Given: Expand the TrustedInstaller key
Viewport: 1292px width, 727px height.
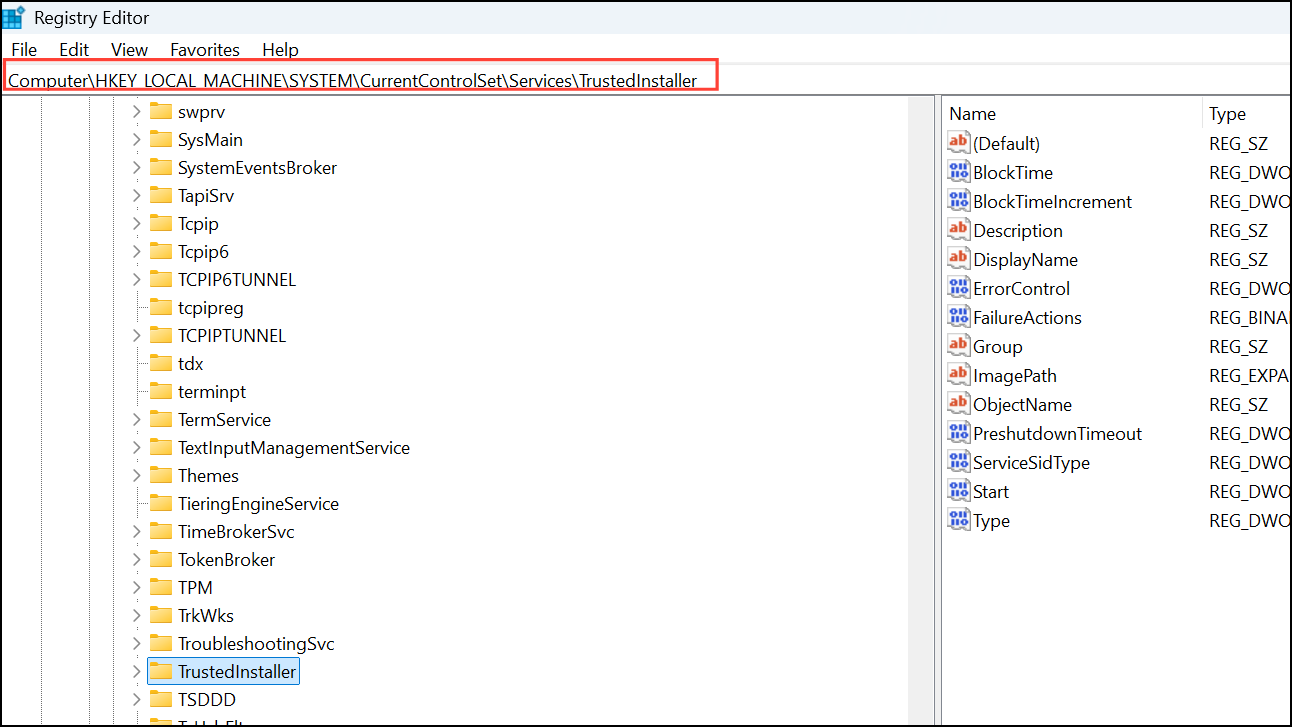Looking at the screenshot, I should pos(137,672).
